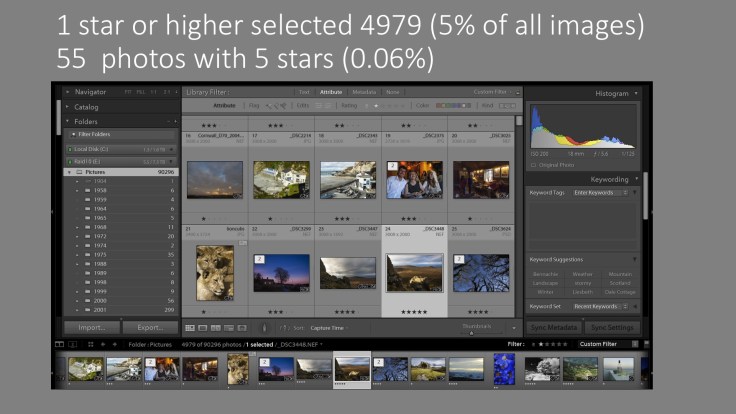Set Navigator zoom to FILL
736x414 pixels.
[x=140, y=92]
